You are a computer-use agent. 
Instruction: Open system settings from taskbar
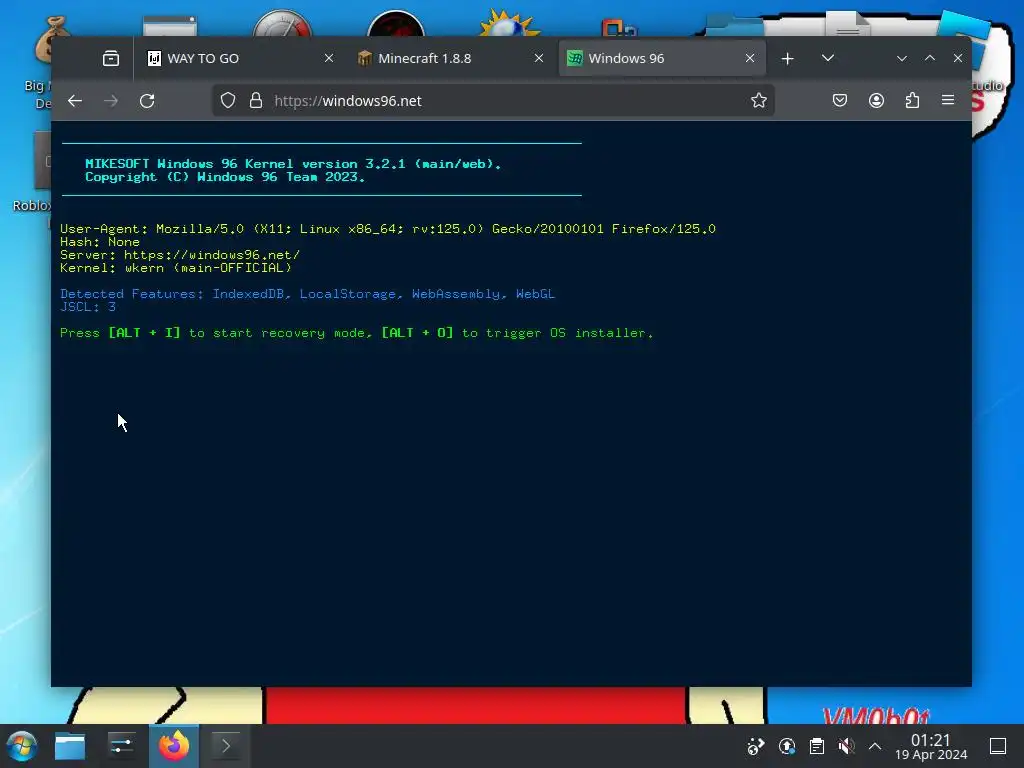121,746
